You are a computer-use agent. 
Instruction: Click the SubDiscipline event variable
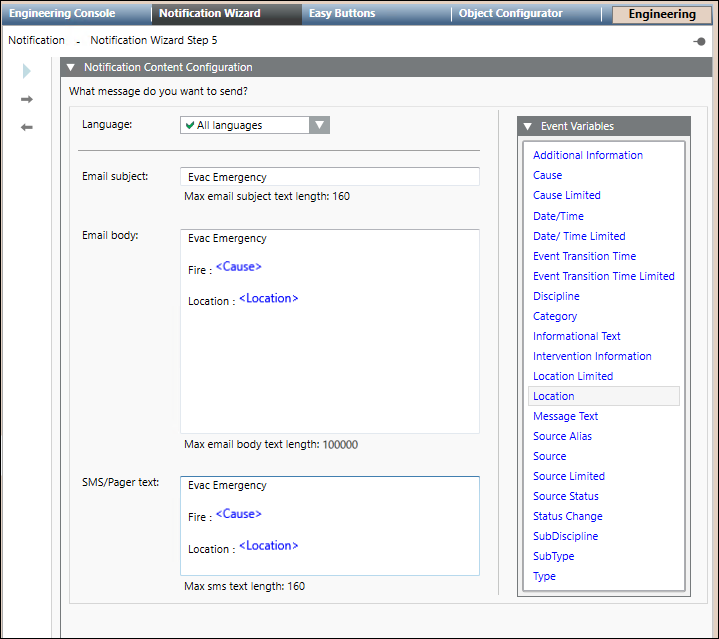point(565,536)
